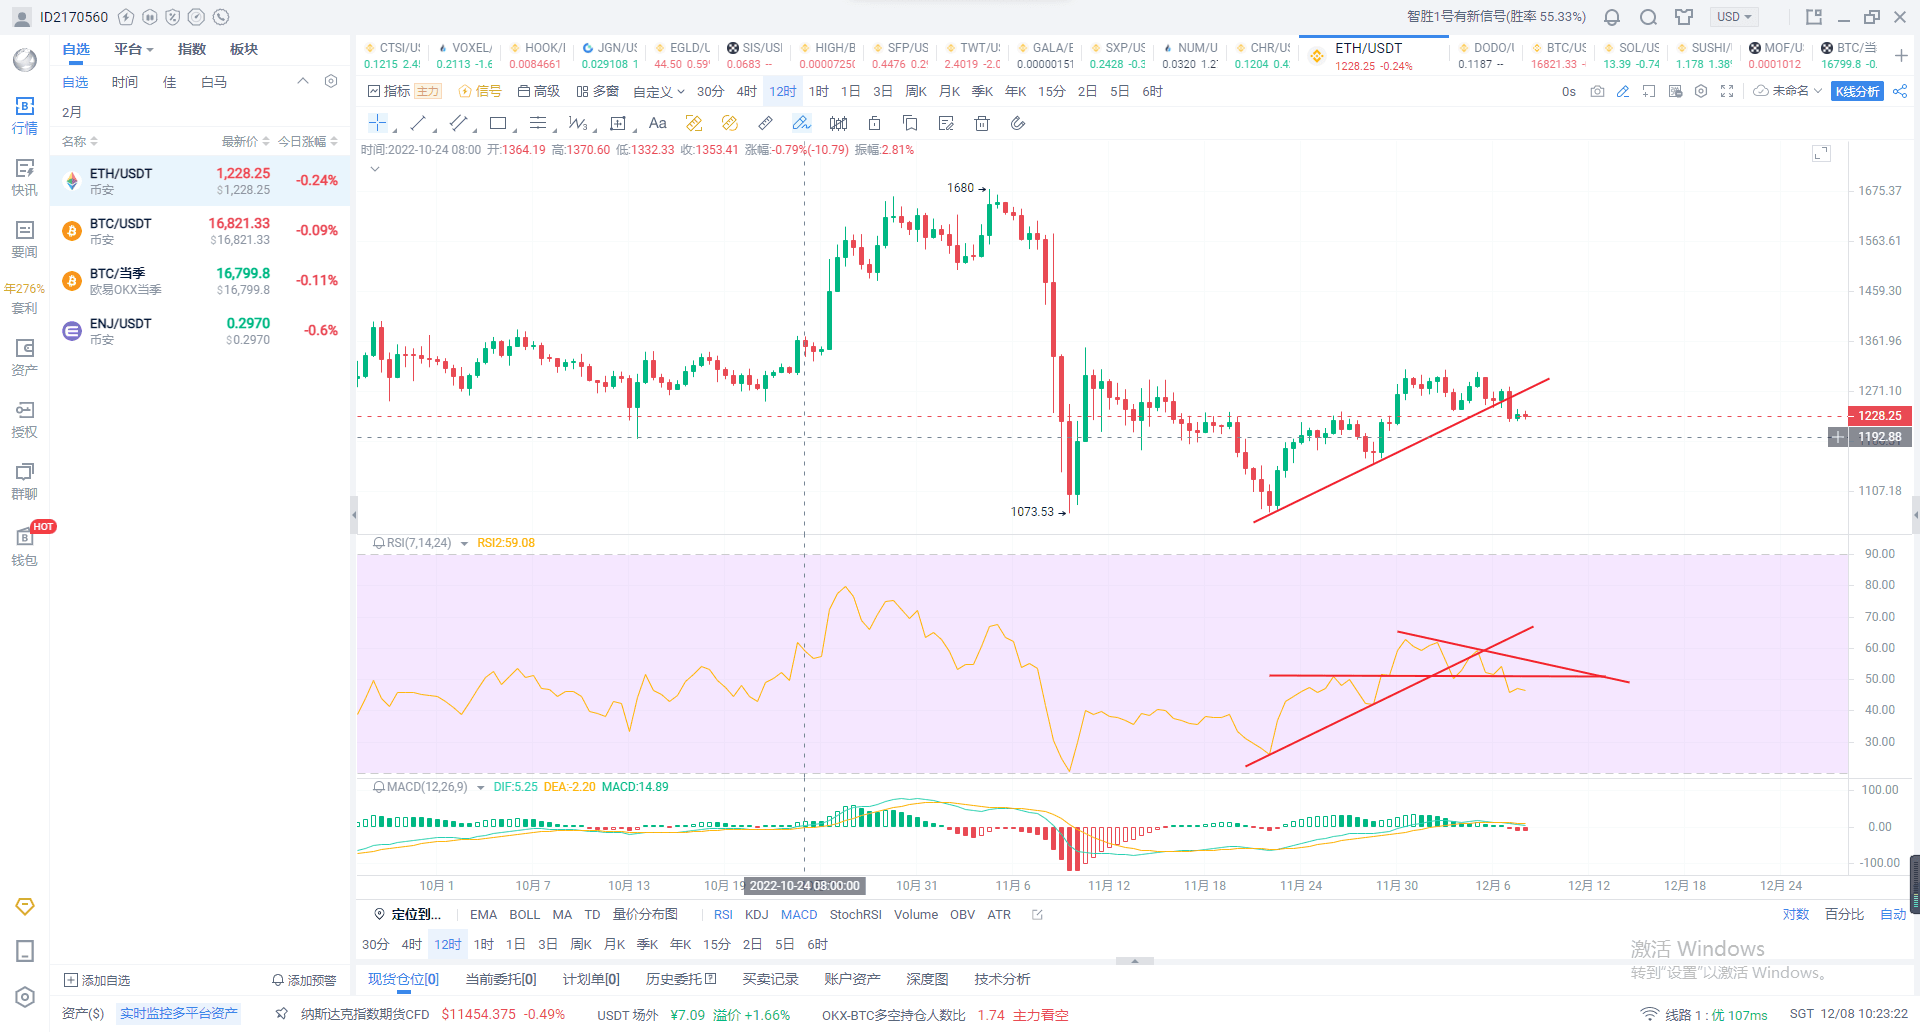Screen dimensions: 1920x1032
Task: Open MACD(12,26,9) indicator dropdown arrow
Action: coord(481,787)
